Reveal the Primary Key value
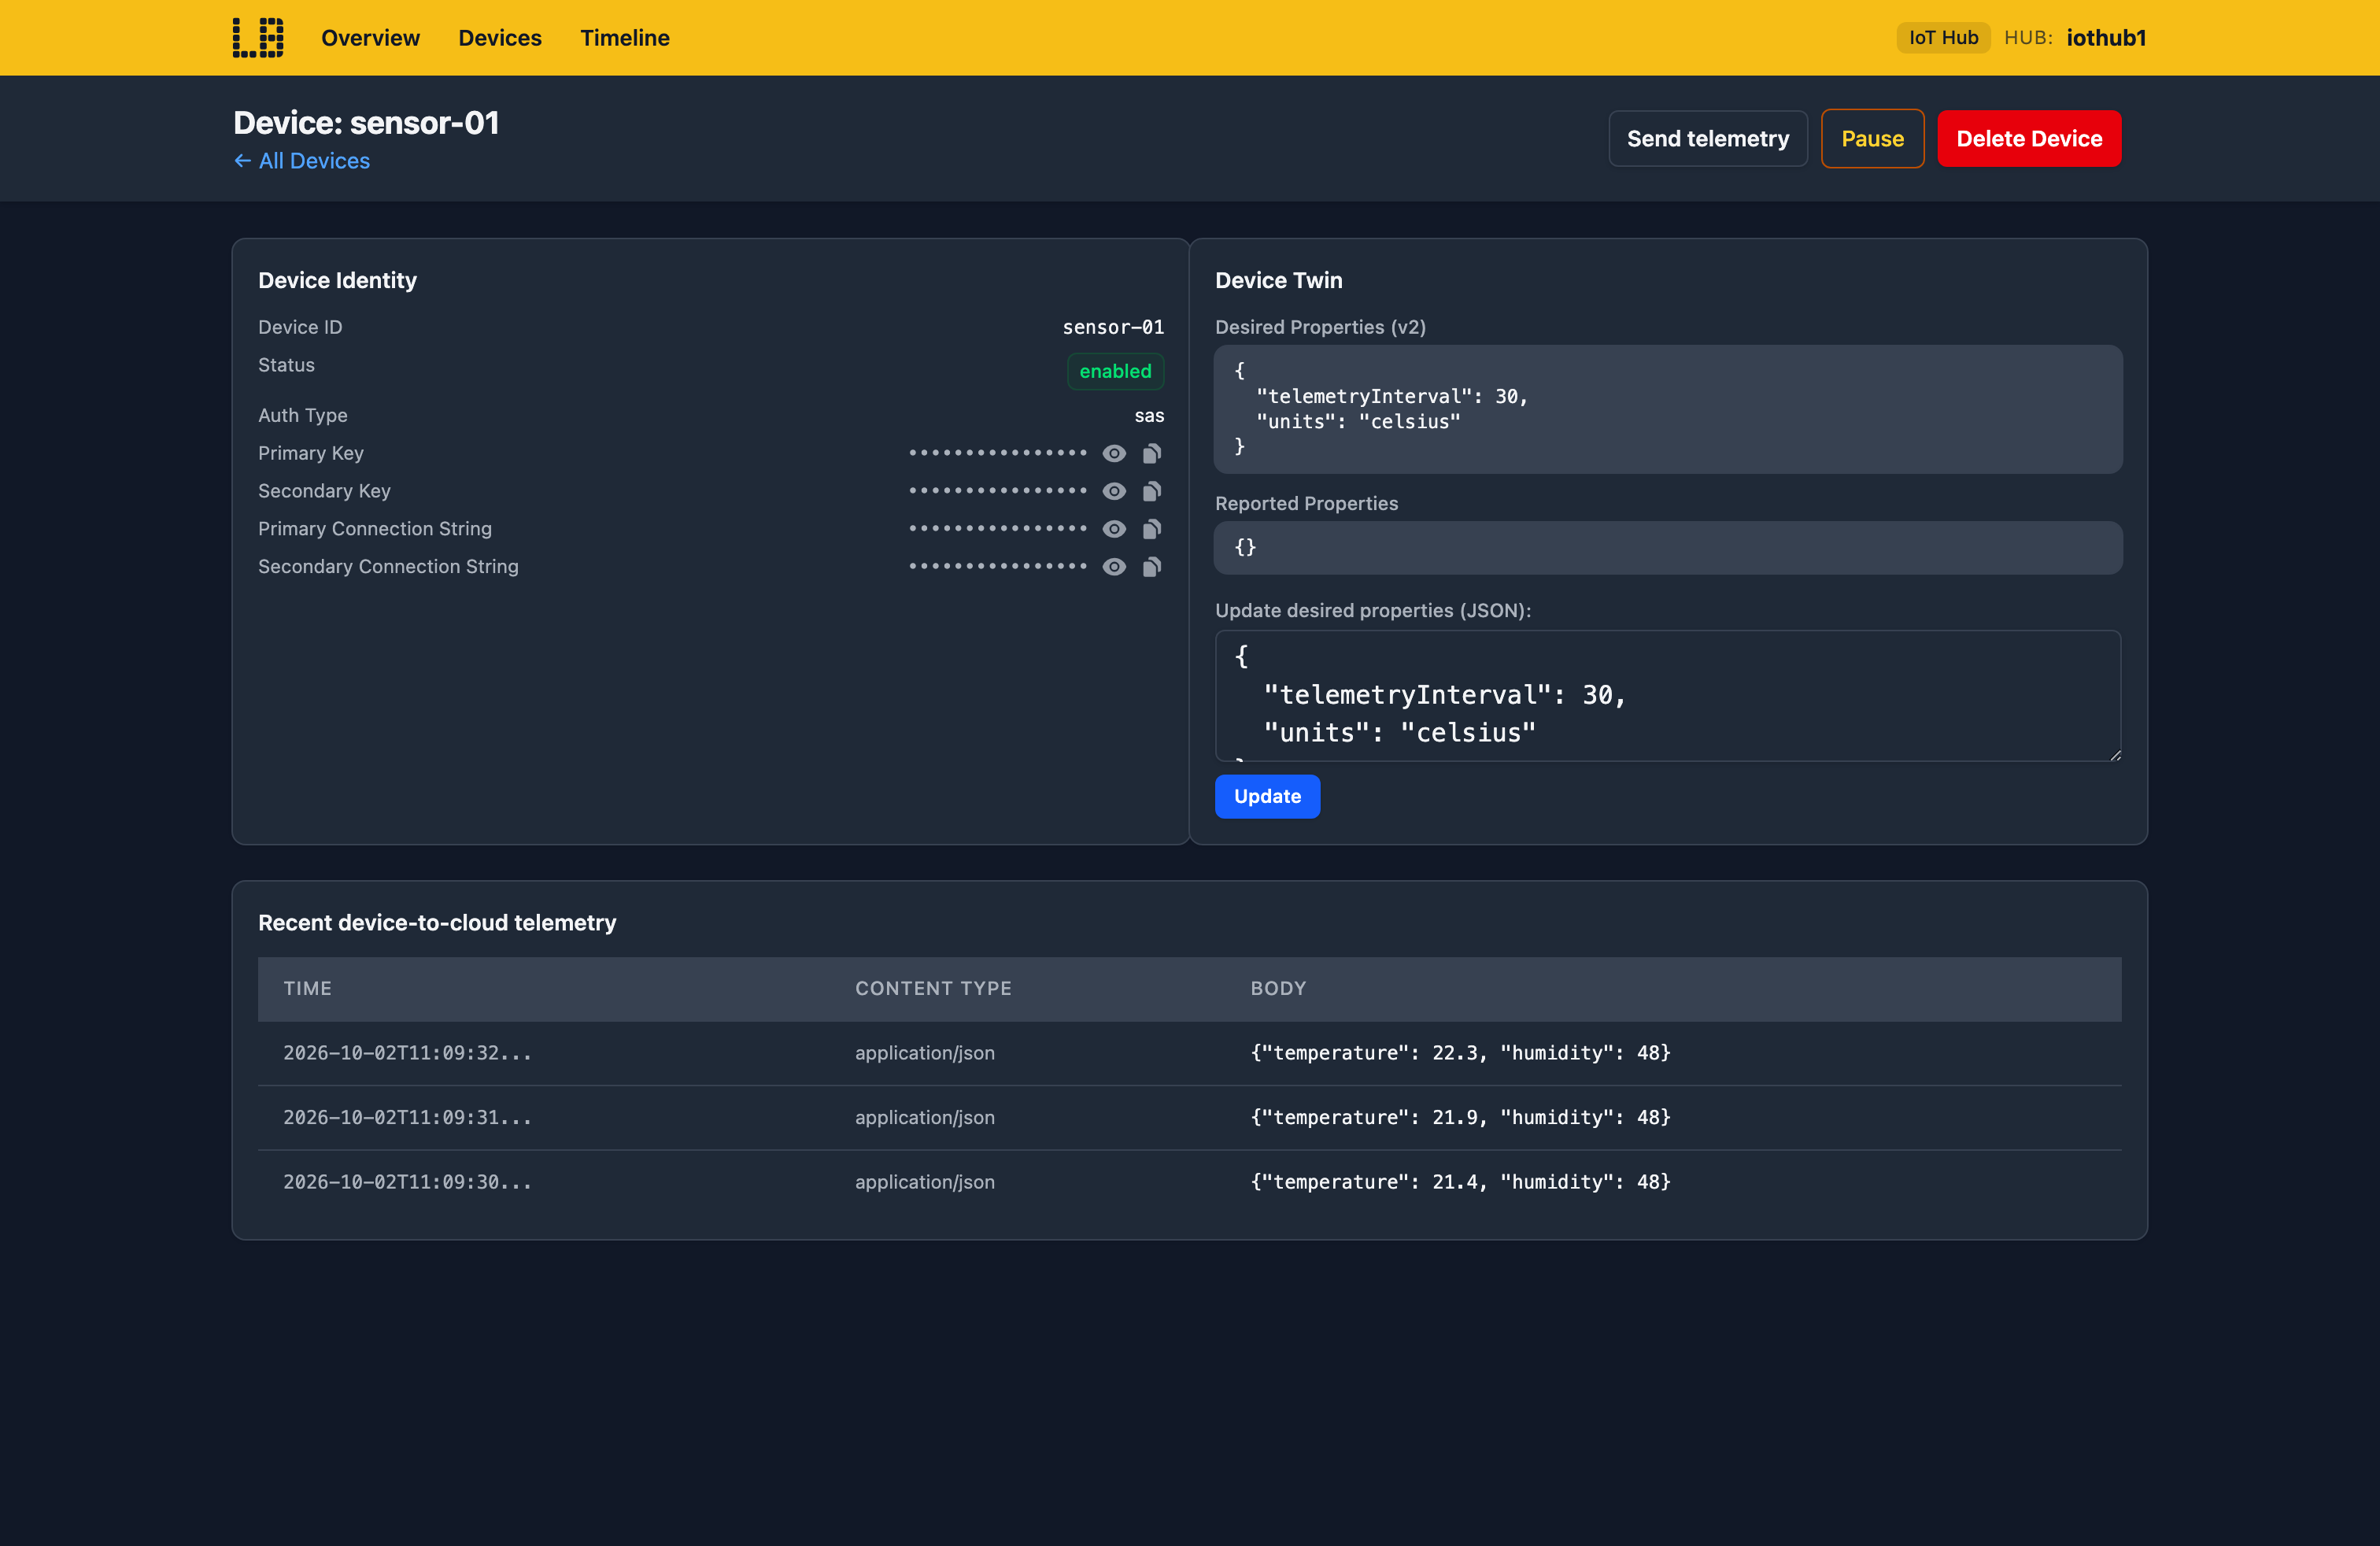This screenshot has width=2380, height=1546. click(1114, 454)
